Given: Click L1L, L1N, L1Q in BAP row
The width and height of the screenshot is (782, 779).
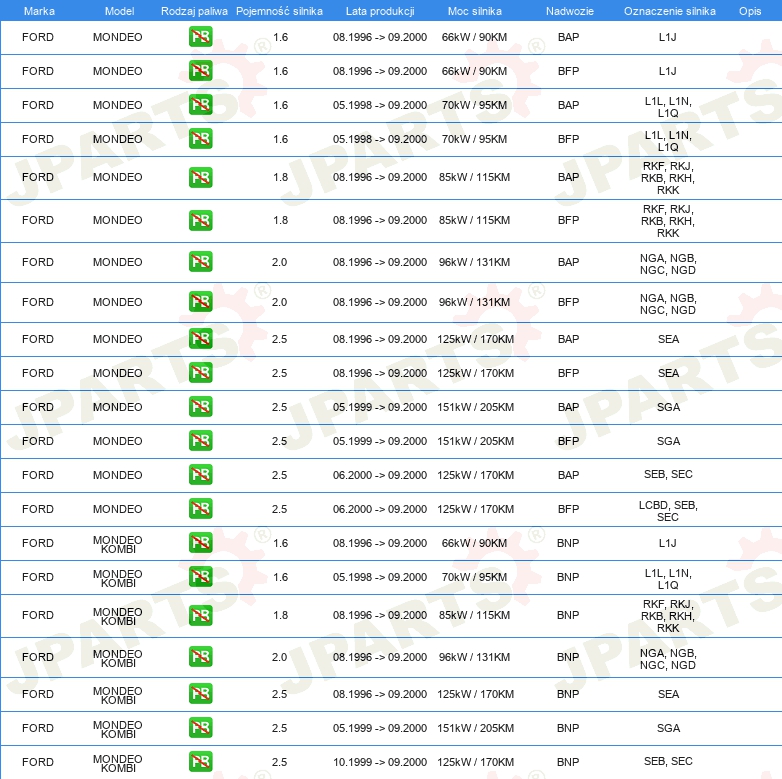Looking at the screenshot, I should [668, 107].
